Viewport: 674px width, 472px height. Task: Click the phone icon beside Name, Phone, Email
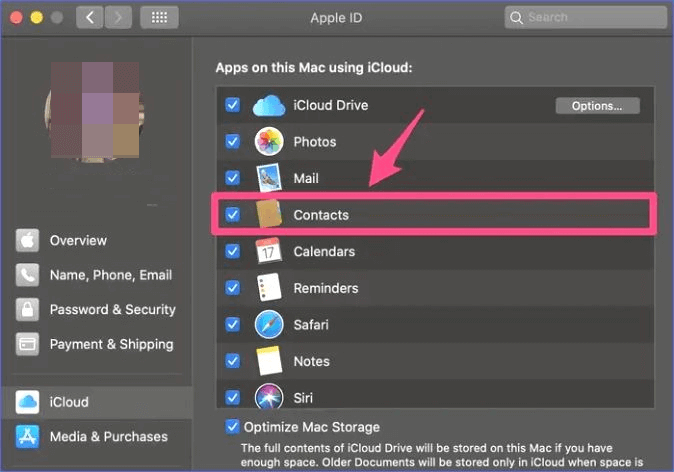pyautogui.click(x=28, y=275)
